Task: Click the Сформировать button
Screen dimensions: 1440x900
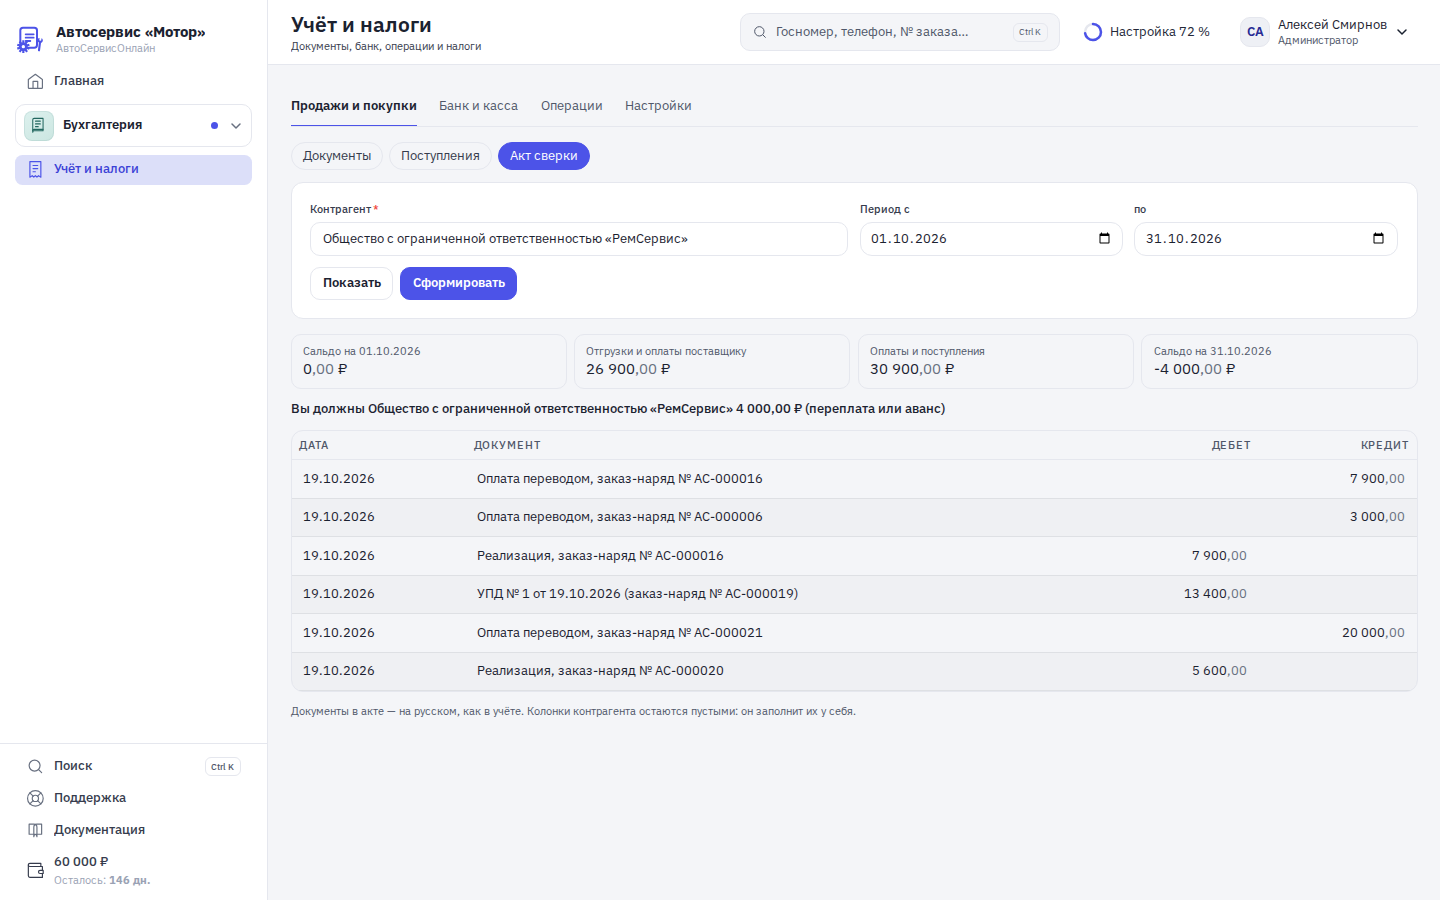Action: (458, 283)
